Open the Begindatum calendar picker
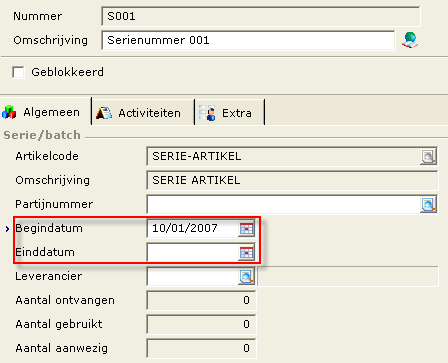This screenshot has height=363, width=448. (x=246, y=228)
